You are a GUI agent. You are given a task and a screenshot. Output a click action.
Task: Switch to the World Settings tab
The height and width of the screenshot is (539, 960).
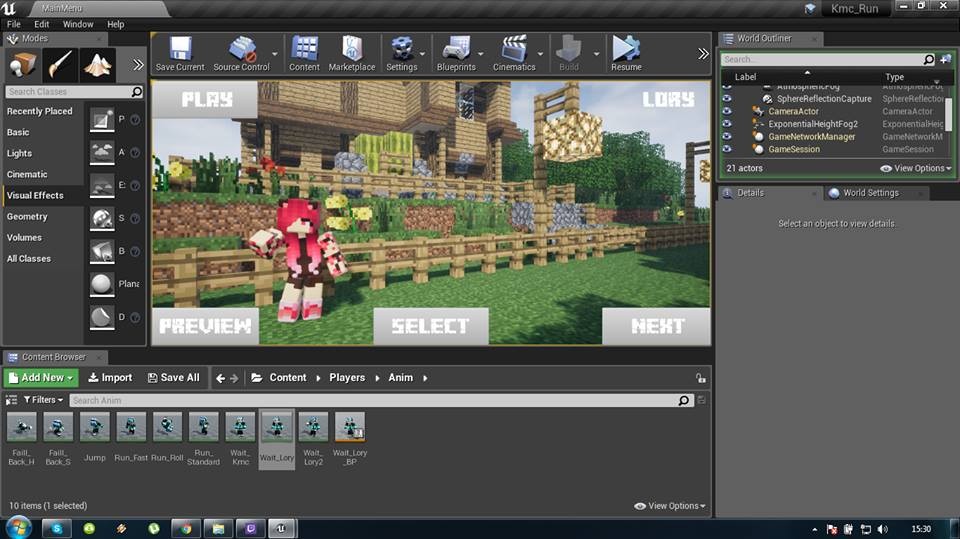coord(869,193)
